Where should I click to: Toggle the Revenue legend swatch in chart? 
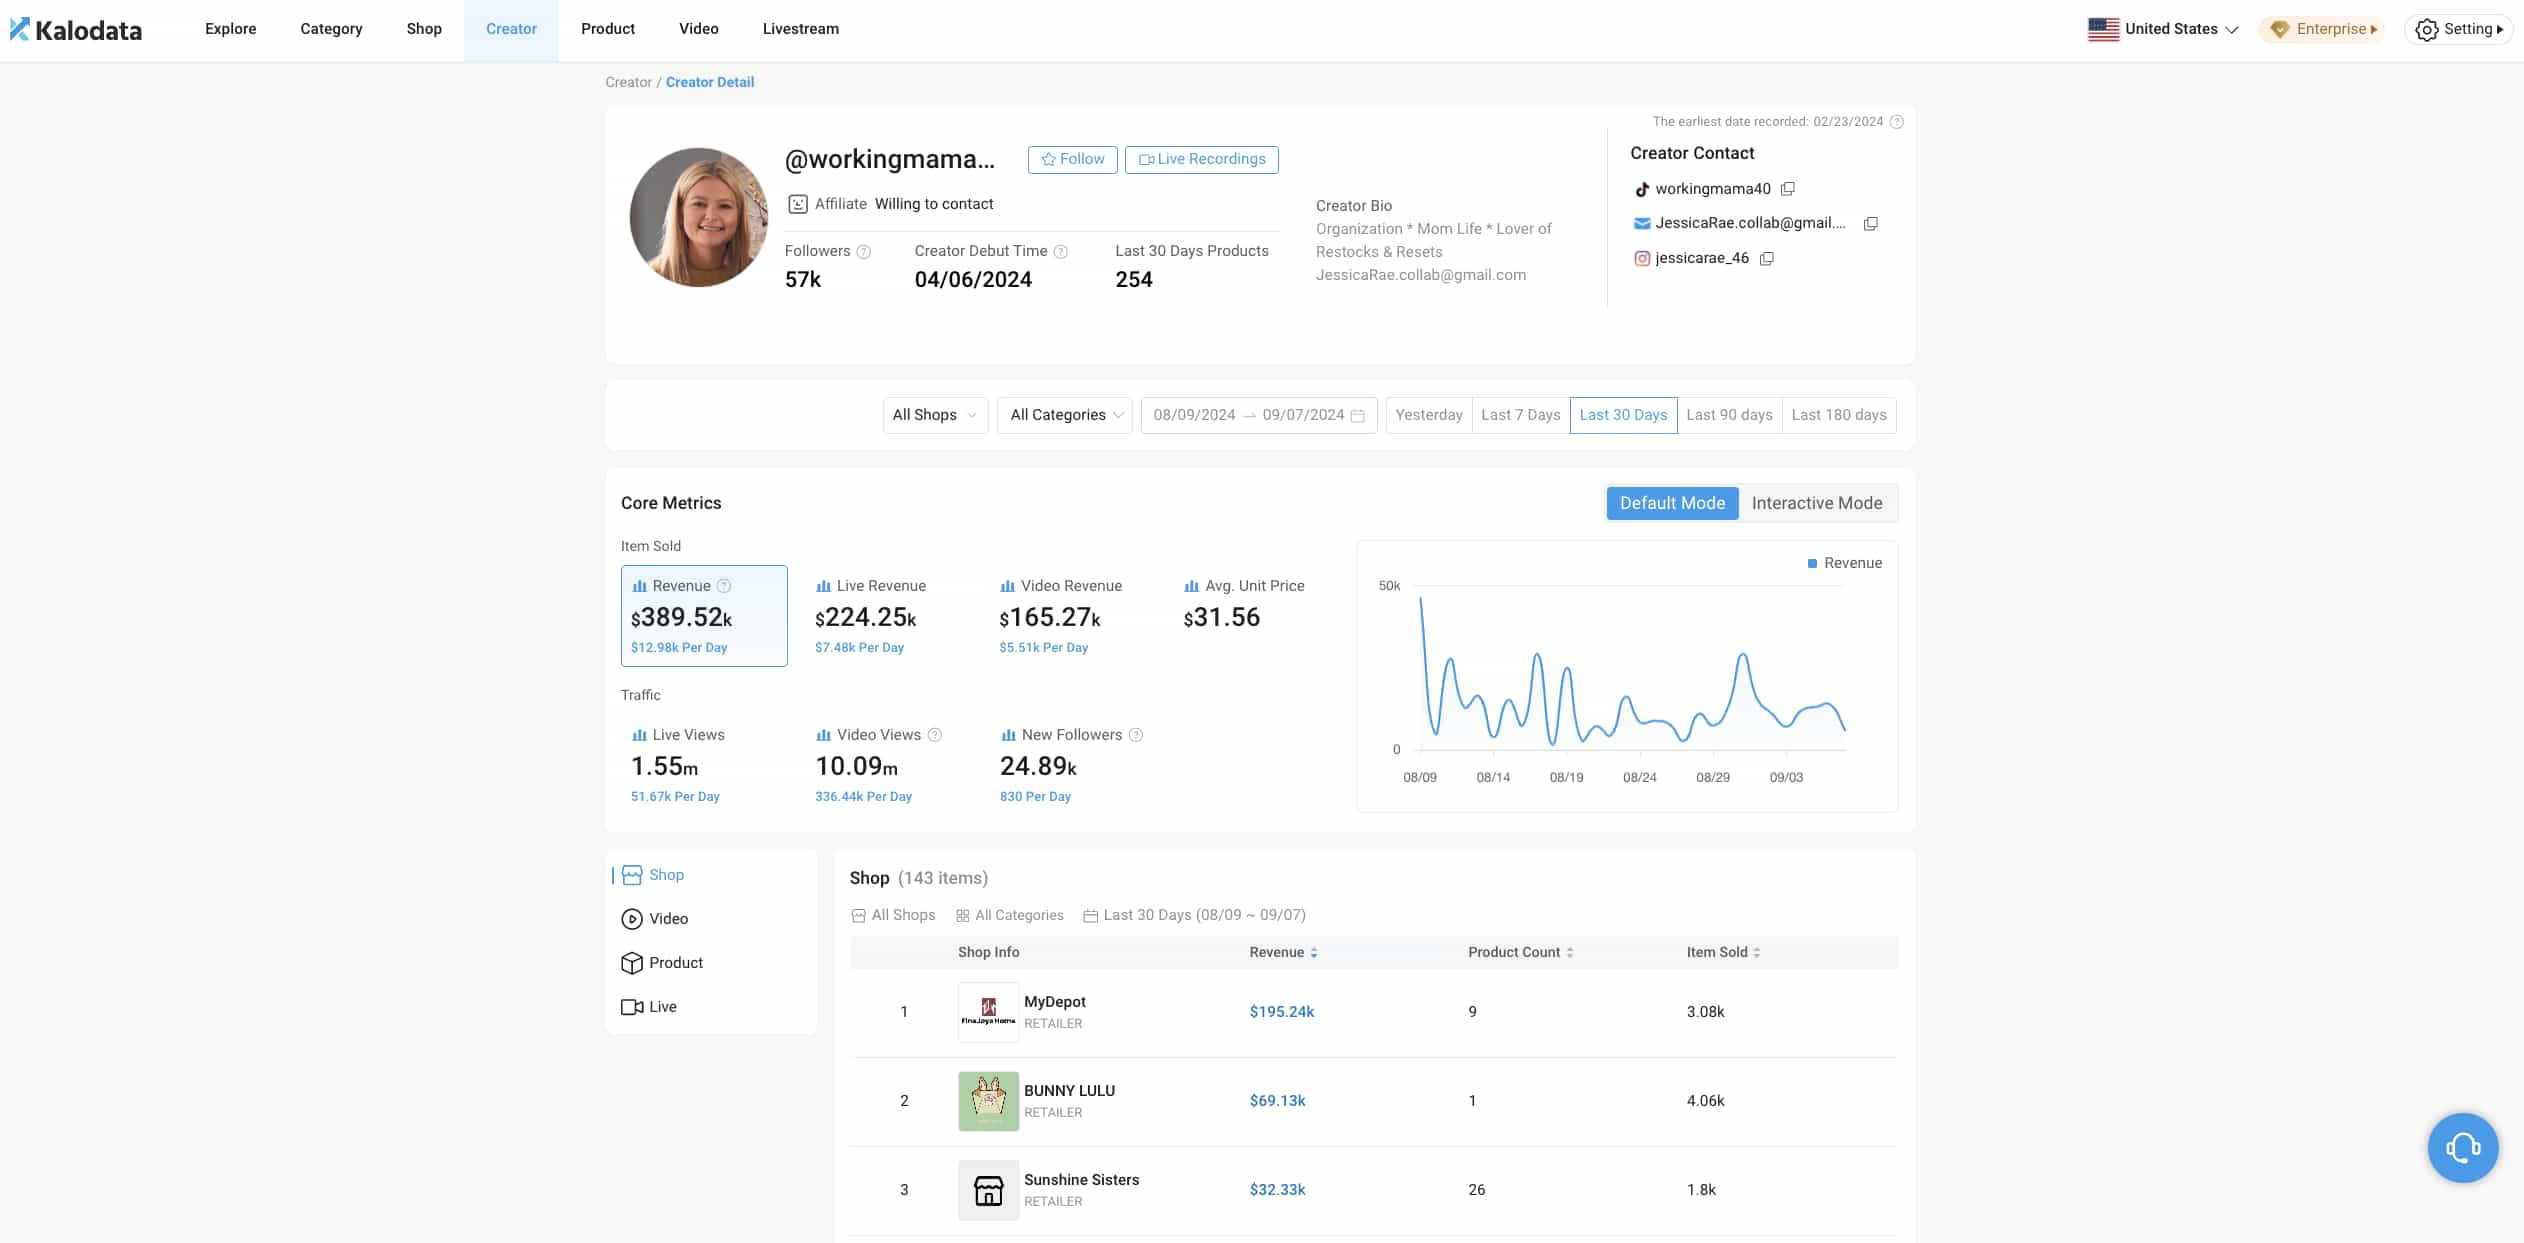click(1812, 564)
